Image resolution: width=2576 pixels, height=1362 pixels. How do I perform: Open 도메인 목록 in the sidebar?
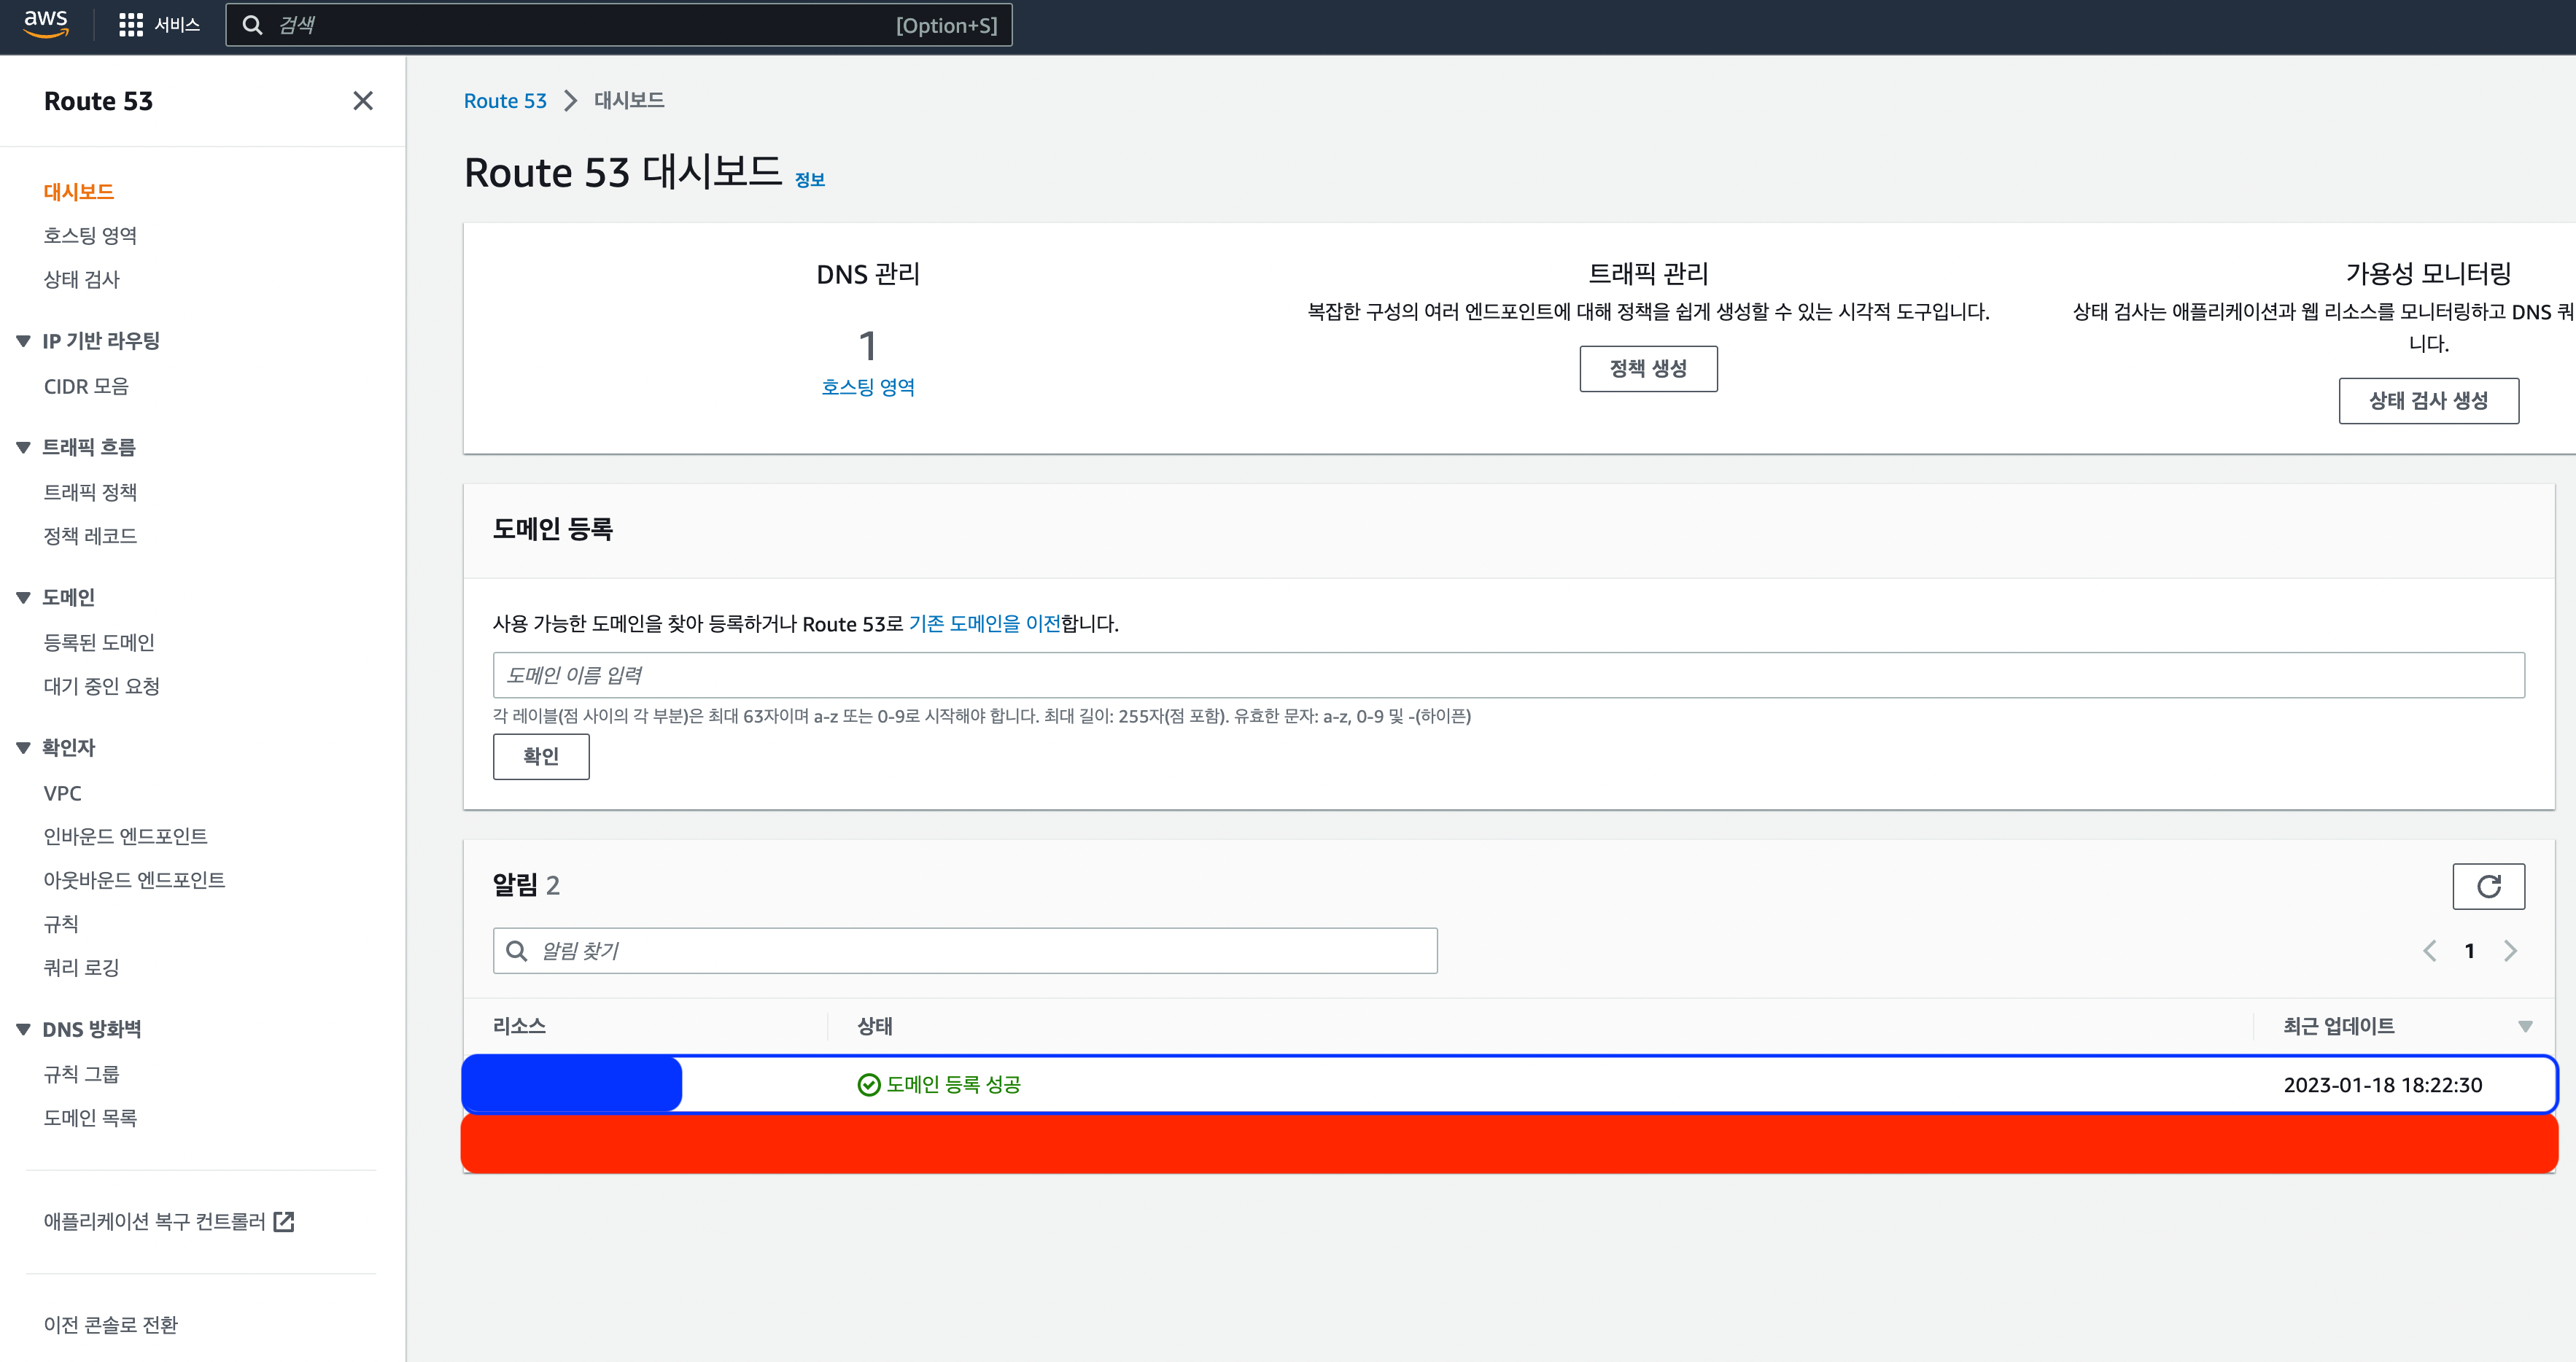90,1118
